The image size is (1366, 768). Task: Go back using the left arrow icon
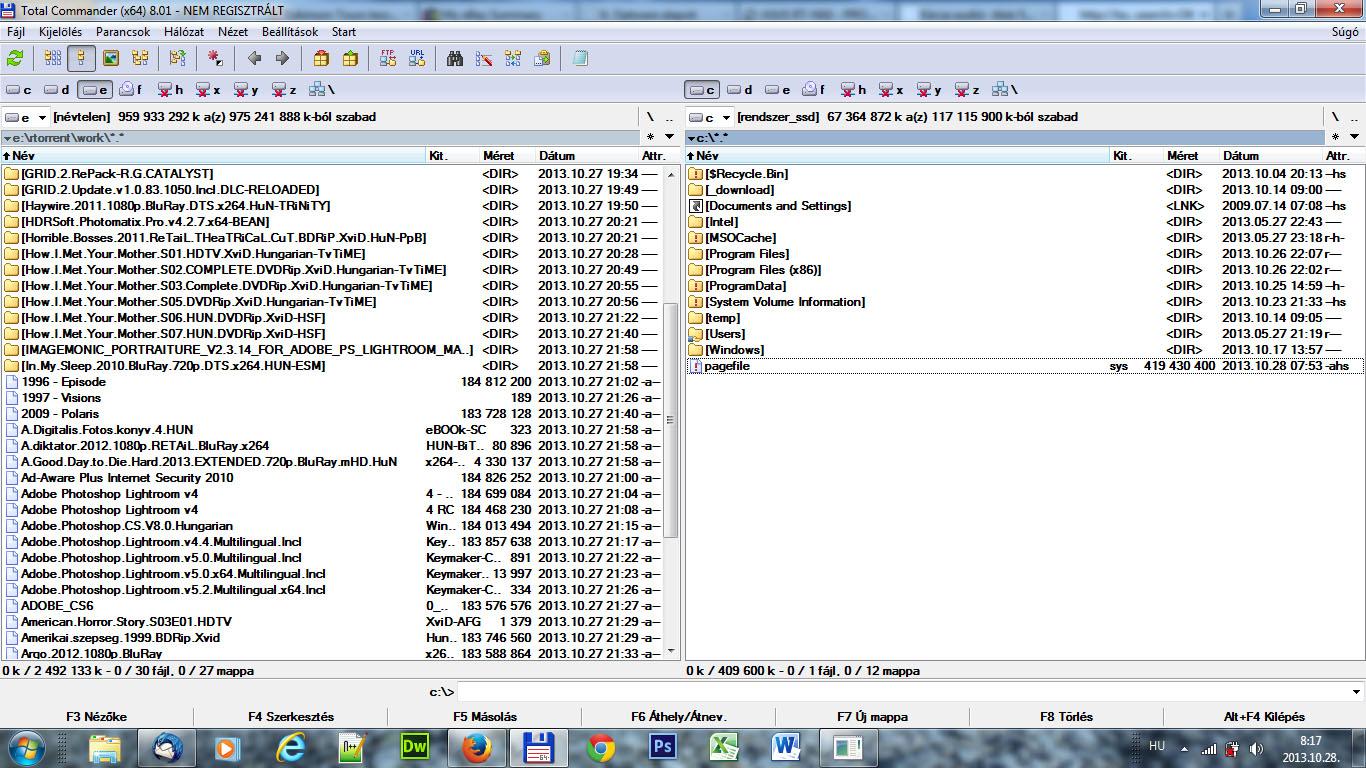click(254, 59)
